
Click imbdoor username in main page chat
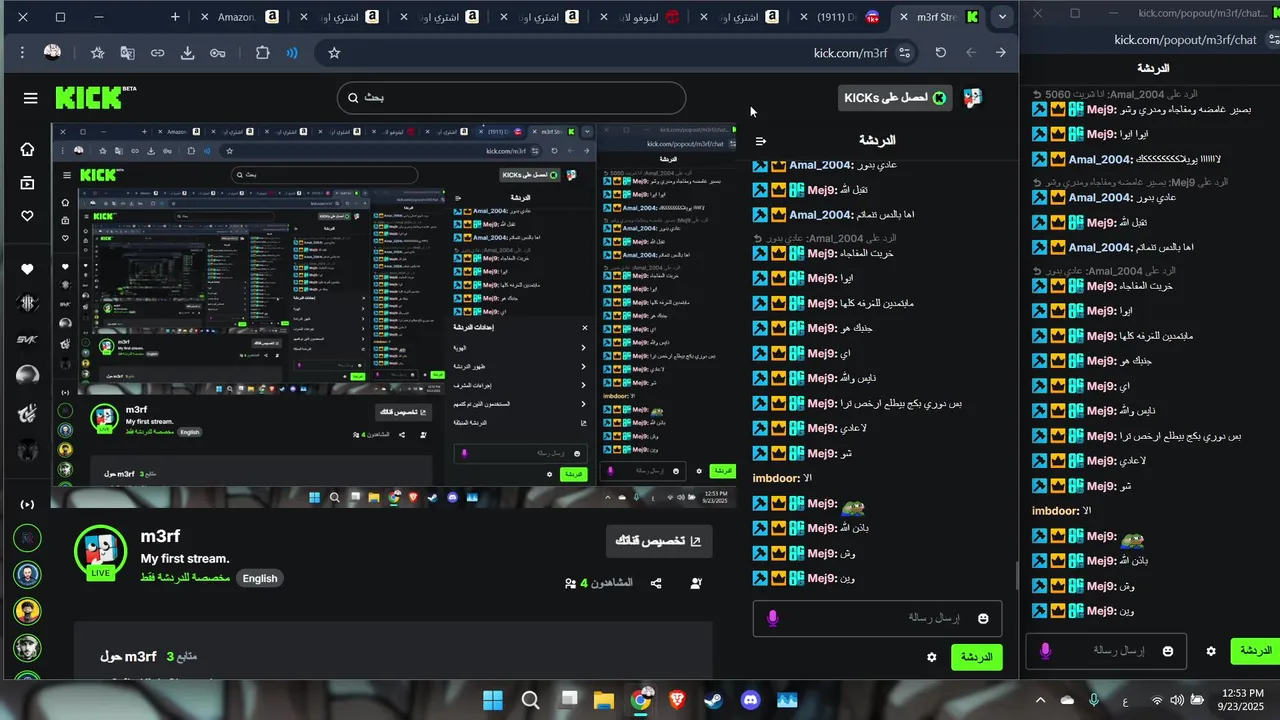776,479
